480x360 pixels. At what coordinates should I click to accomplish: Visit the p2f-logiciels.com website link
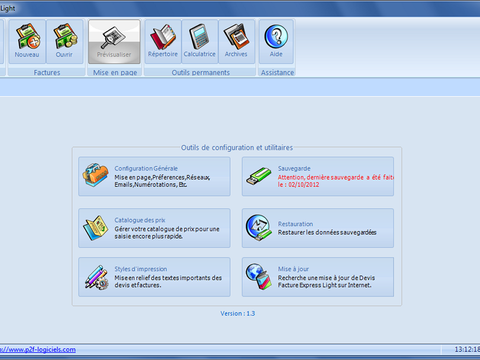pyautogui.click(x=38, y=349)
